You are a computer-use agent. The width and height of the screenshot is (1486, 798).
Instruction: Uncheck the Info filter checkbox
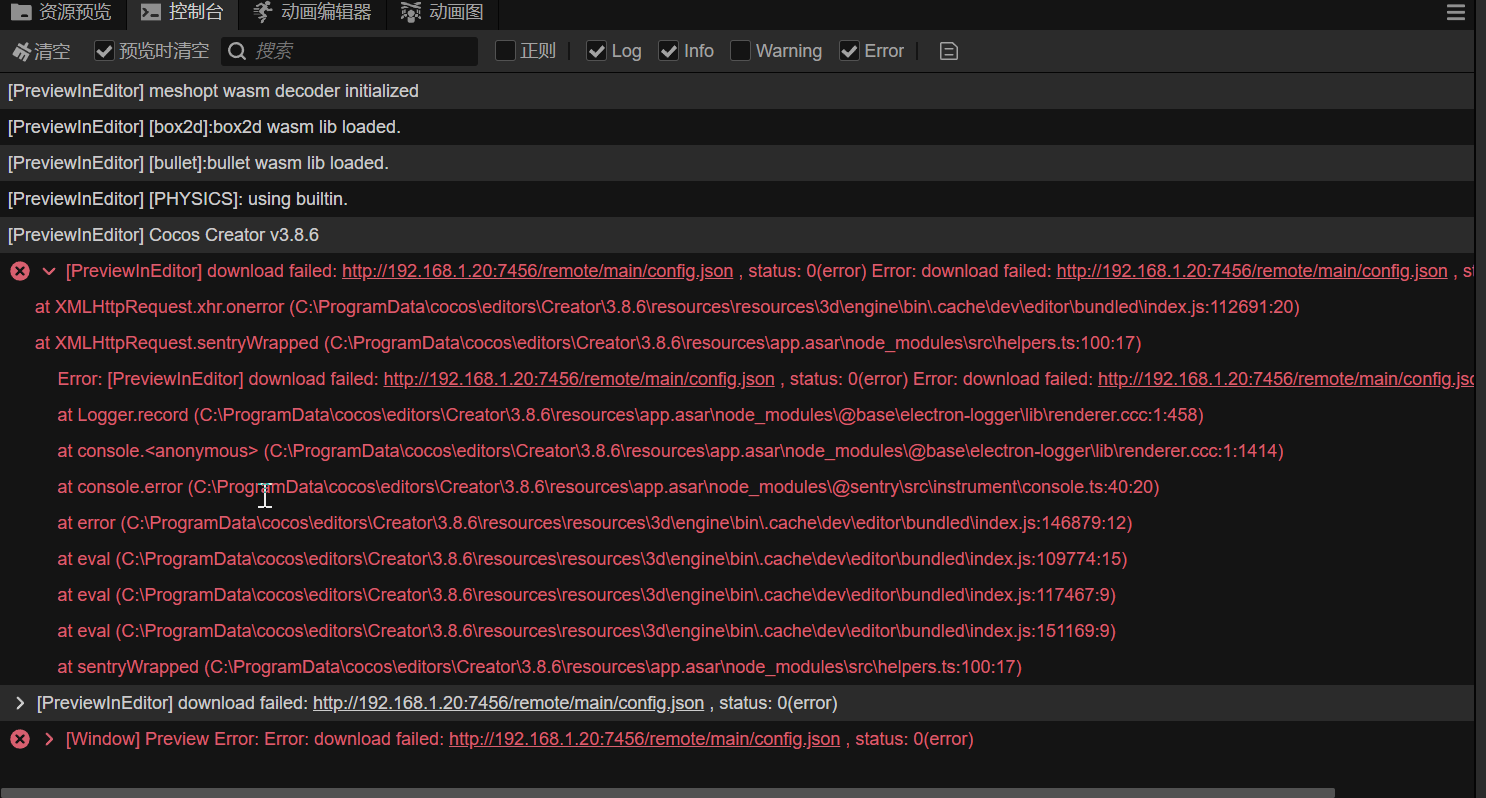(x=669, y=51)
